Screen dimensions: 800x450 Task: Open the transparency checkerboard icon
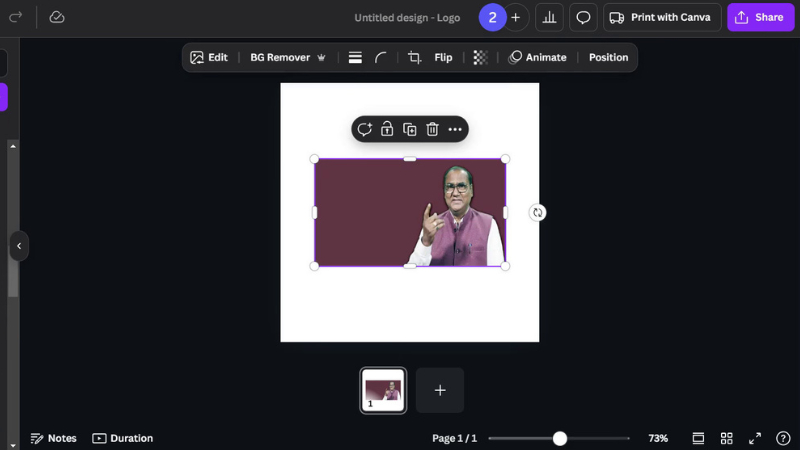pyautogui.click(x=480, y=58)
